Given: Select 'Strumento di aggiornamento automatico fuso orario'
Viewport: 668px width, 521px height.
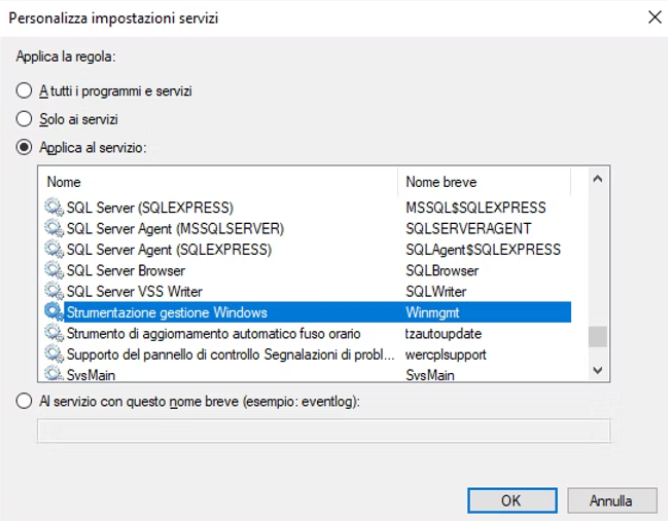Looking at the screenshot, I should pyautogui.click(x=213, y=333).
